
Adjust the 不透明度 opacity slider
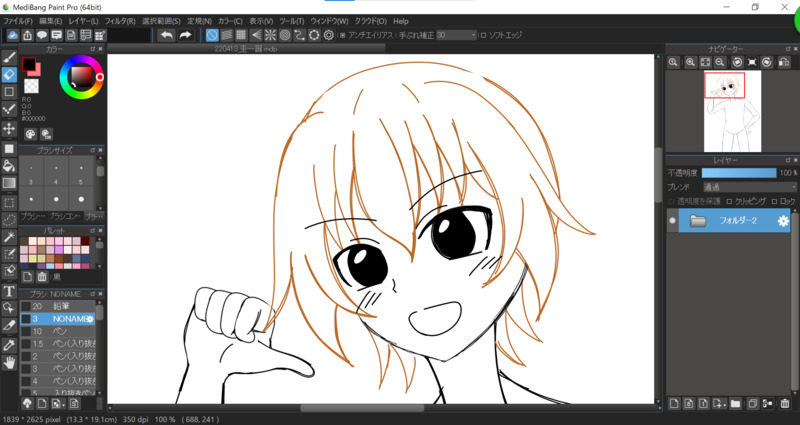point(739,173)
